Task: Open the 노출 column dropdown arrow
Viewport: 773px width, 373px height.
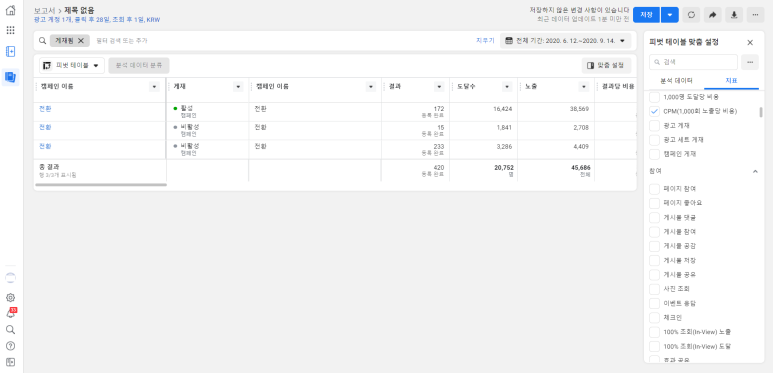Action: coord(584,87)
